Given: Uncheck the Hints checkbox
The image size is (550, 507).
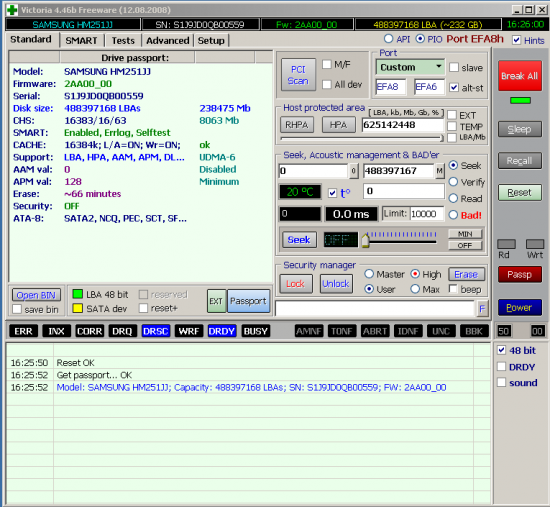Looking at the screenshot, I should click(516, 40).
